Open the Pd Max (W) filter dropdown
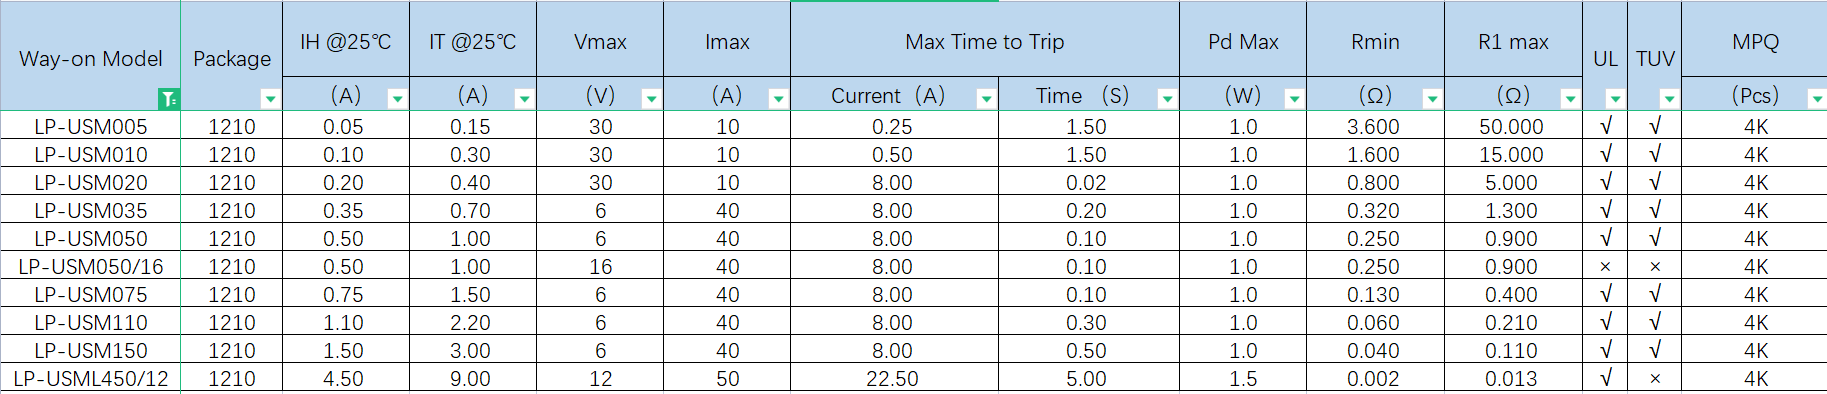The width and height of the screenshot is (1827, 394). point(1294,99)
